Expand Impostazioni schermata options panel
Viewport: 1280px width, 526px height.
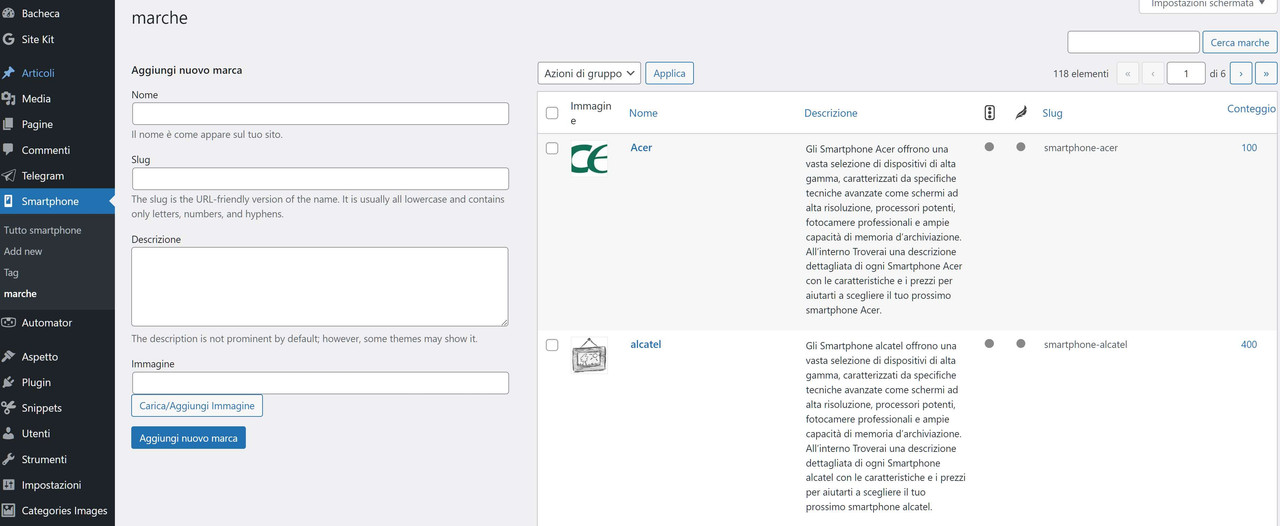coord(1209,5)
